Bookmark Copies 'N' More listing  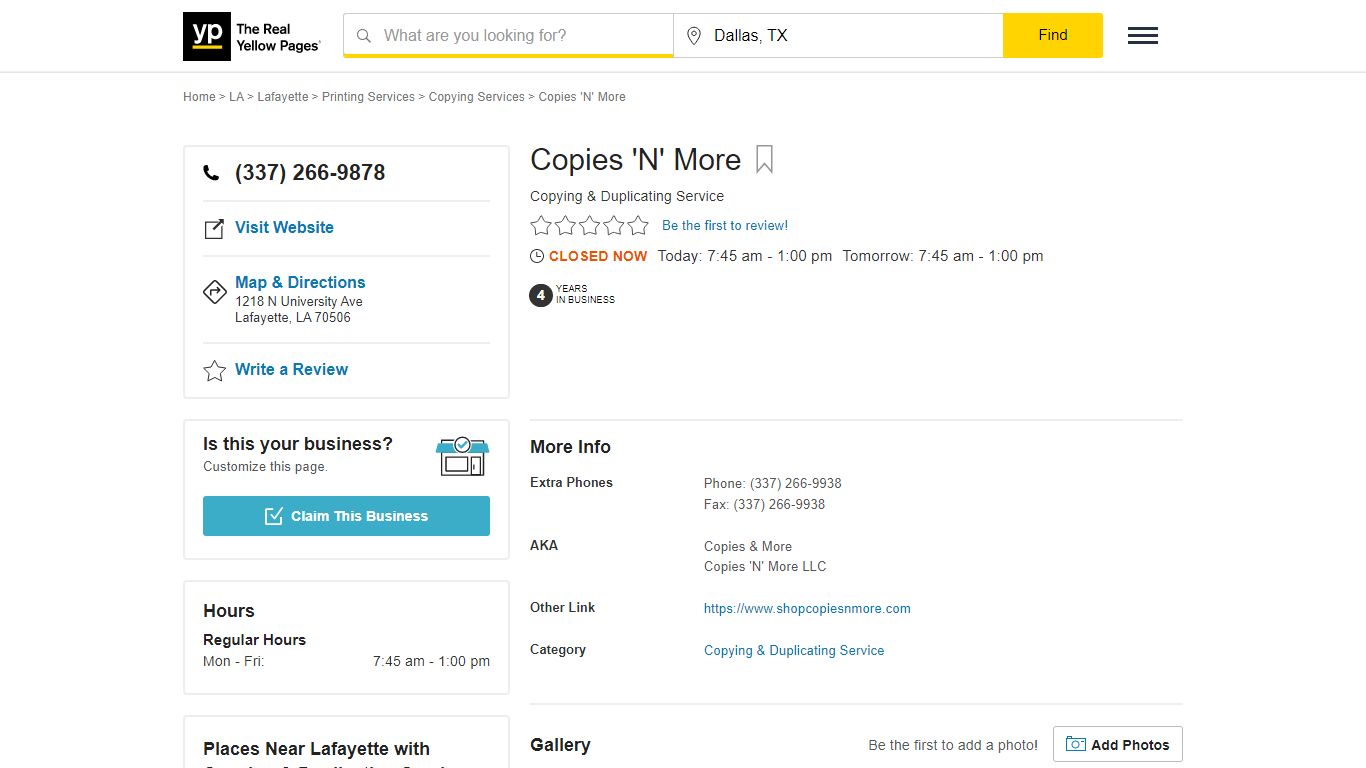tap(764, 160)
